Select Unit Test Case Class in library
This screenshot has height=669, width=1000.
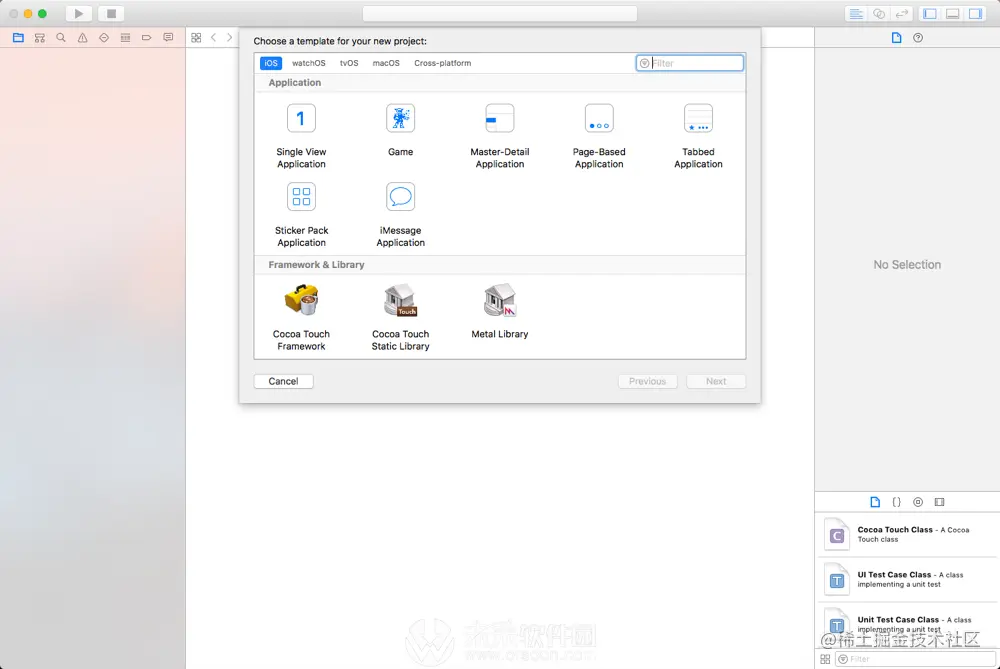click(907, 624)
